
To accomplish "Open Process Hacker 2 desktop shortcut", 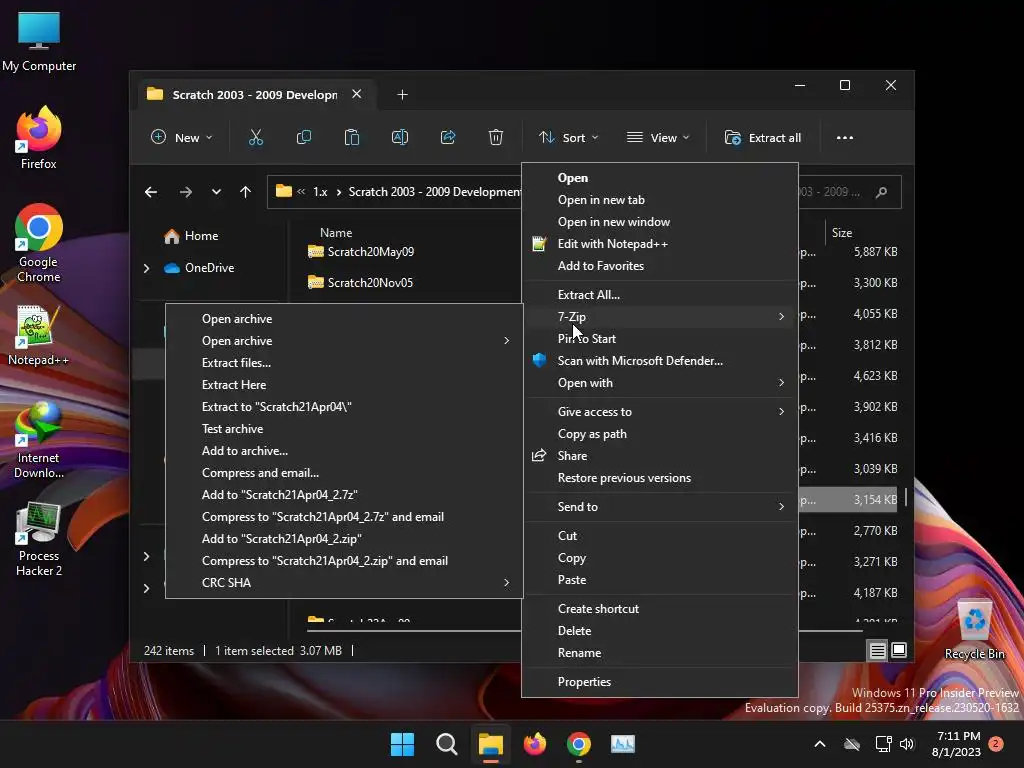I will tap(39, 539).
